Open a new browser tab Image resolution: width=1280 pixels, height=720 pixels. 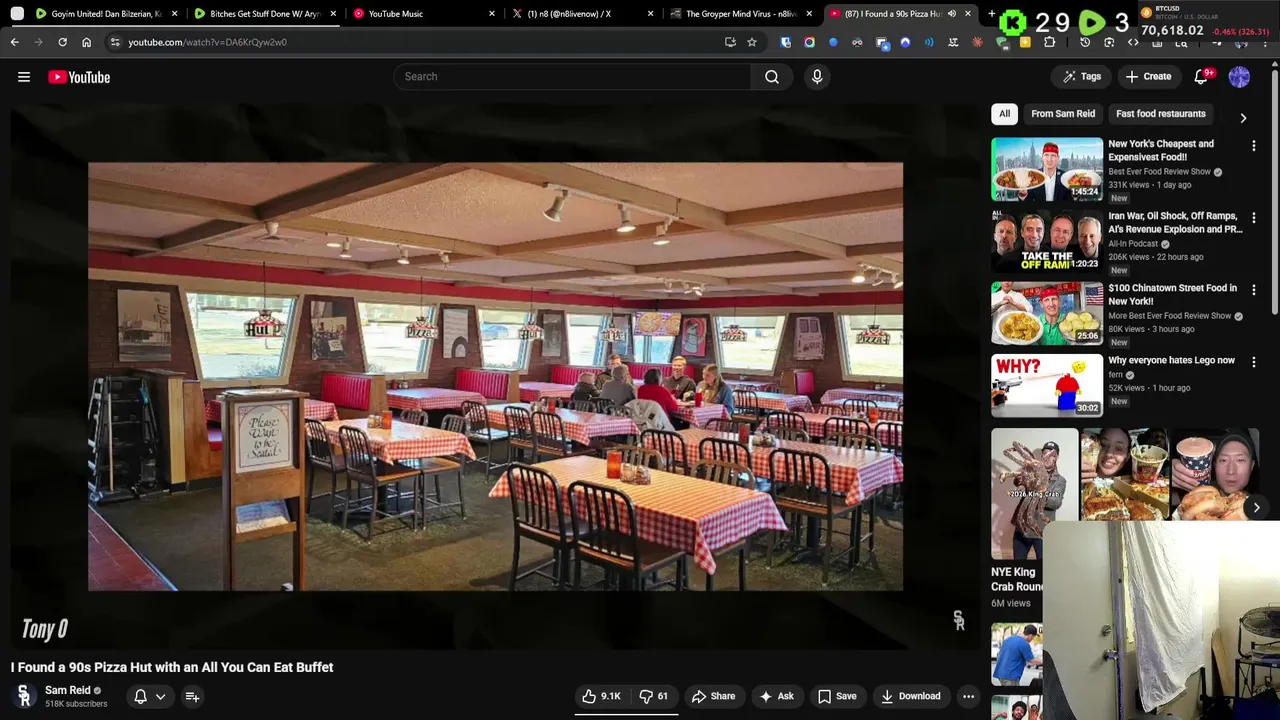(992, 14)
